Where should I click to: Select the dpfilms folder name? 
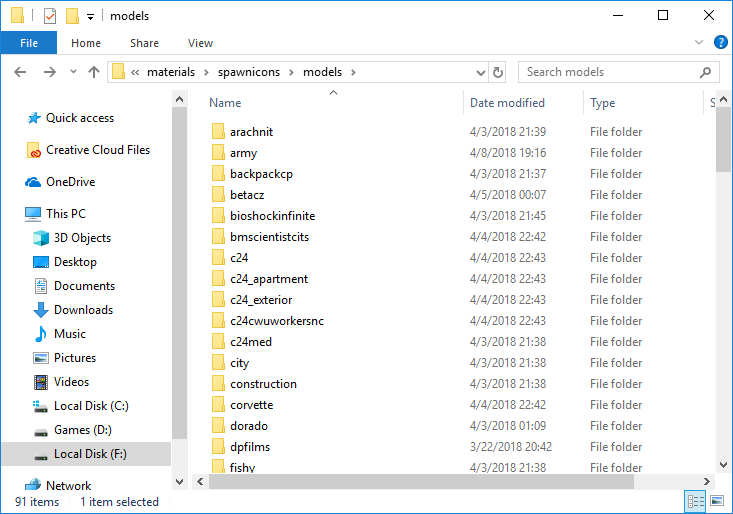250,447
